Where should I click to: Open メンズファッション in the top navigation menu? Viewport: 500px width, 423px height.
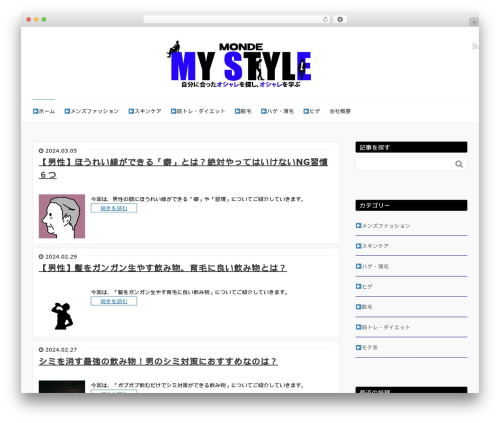pyautogui.click(x=92, y=111)
